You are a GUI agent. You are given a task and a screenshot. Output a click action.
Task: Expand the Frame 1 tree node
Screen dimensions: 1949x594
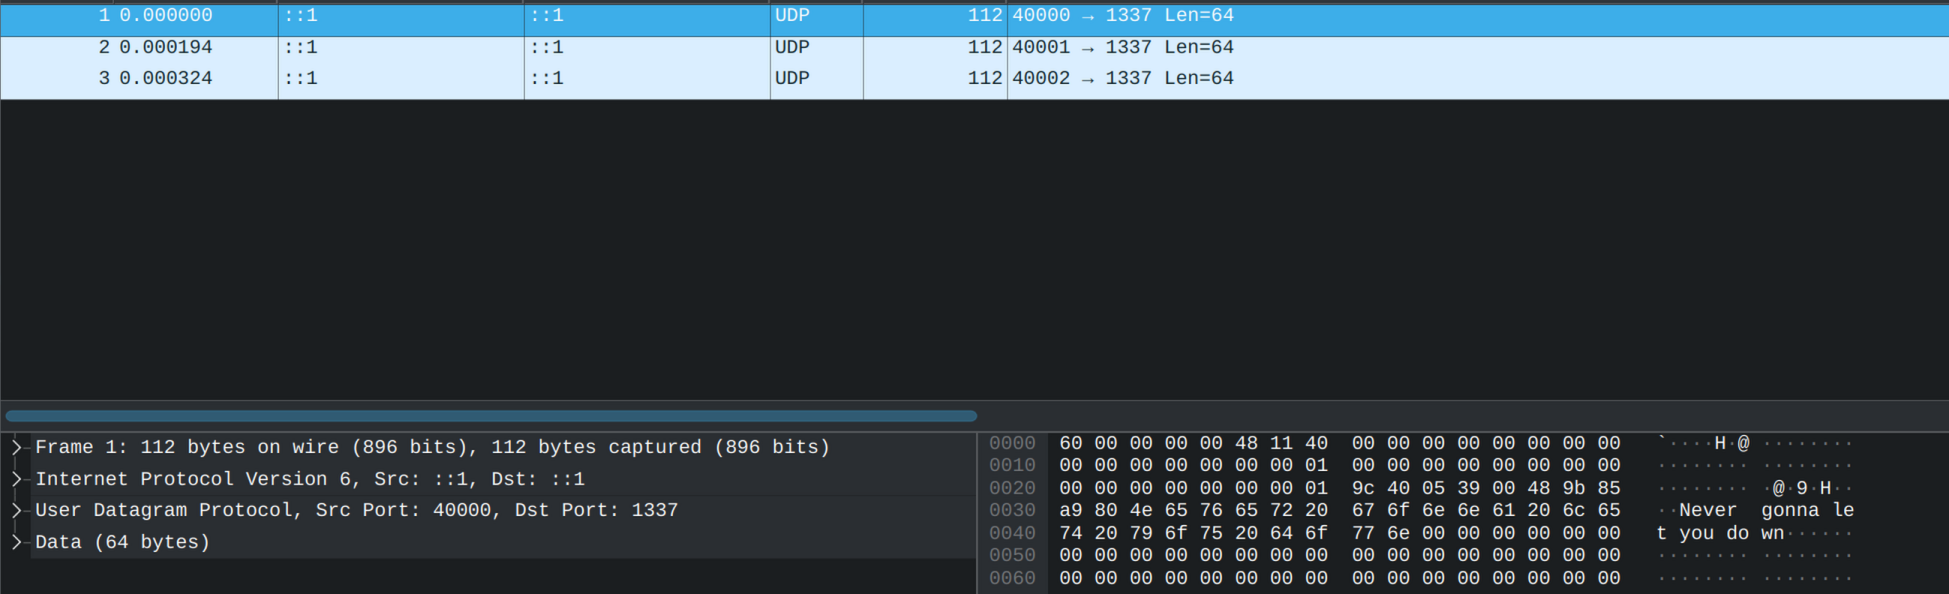pyautogui.click(x=16, y=447)
